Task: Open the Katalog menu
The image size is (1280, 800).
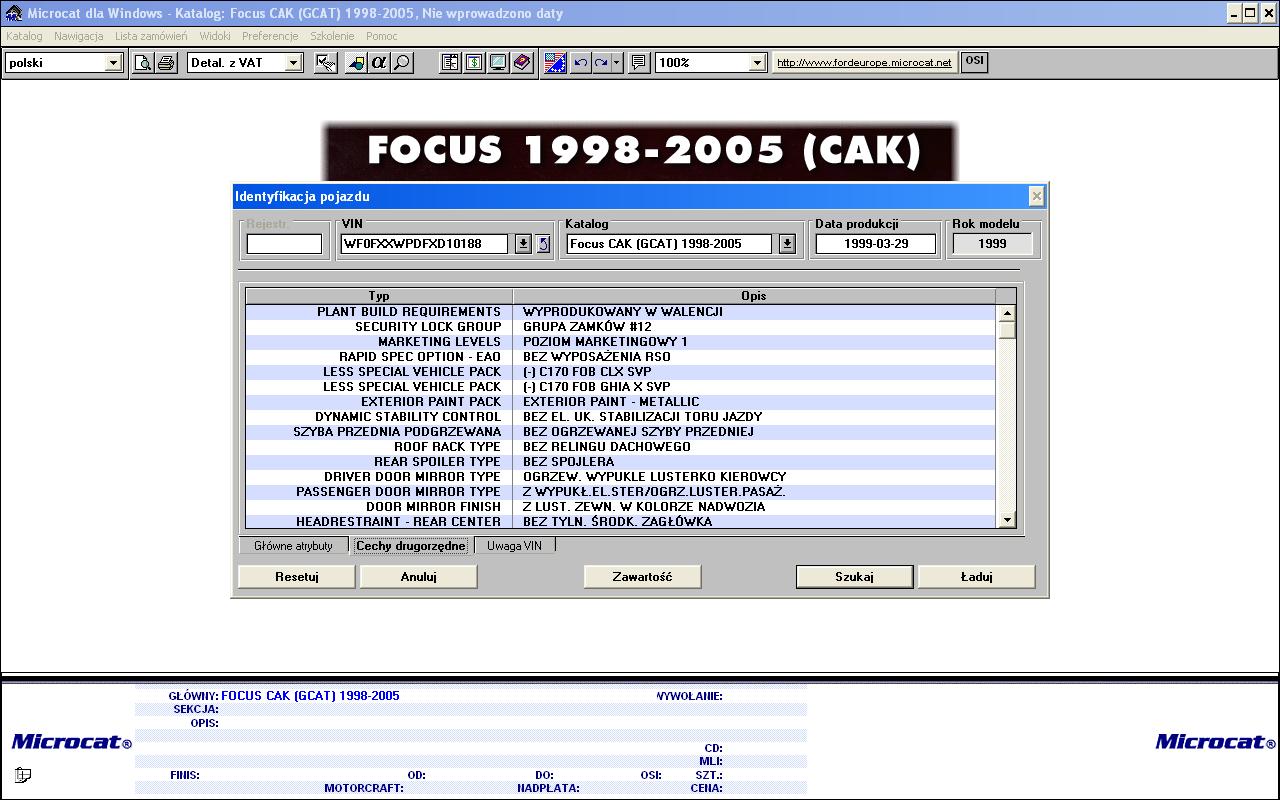Action: (24, 36)
